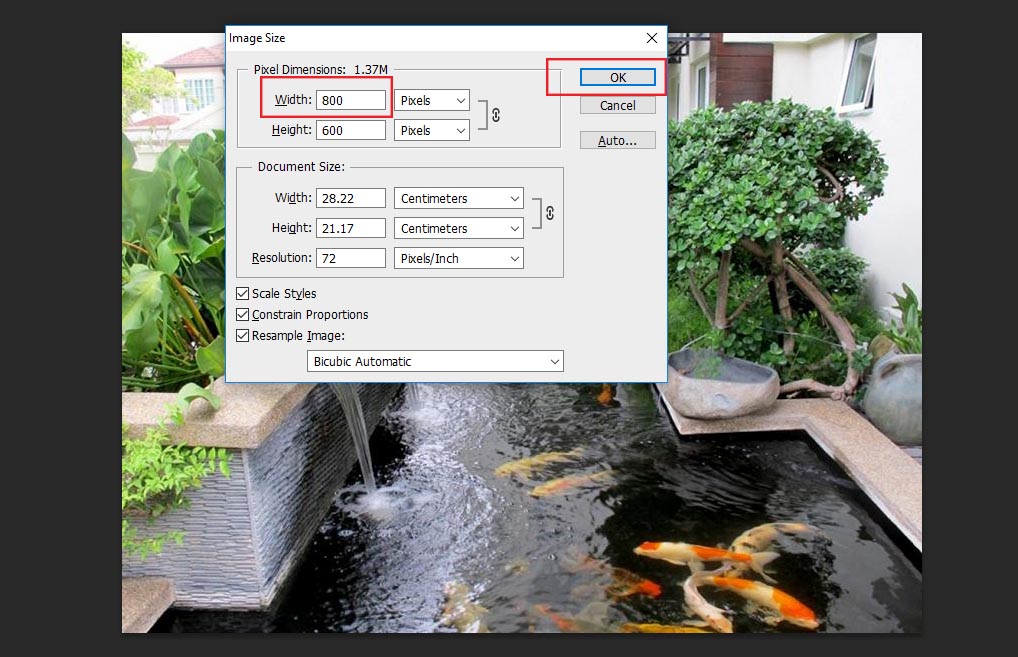Click the document Width field showing 28.22
1018x657 pixels.
(350, 197)
